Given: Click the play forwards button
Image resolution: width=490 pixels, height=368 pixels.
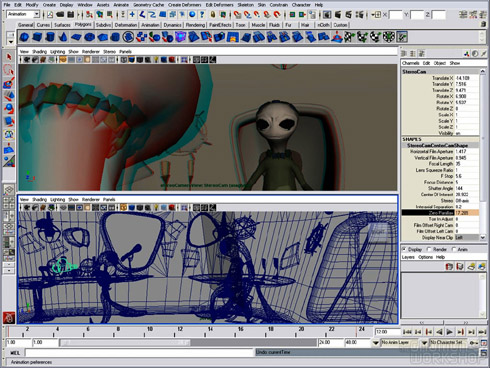Looking at the screenshot, I should tap(450, 332).
